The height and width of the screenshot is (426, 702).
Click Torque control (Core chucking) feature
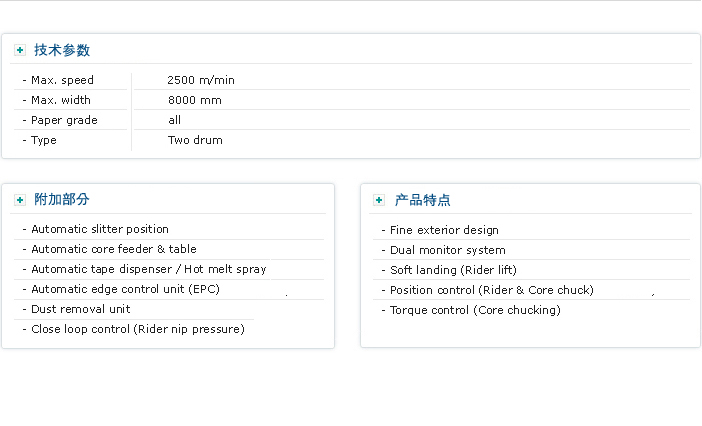coord(475,310)
